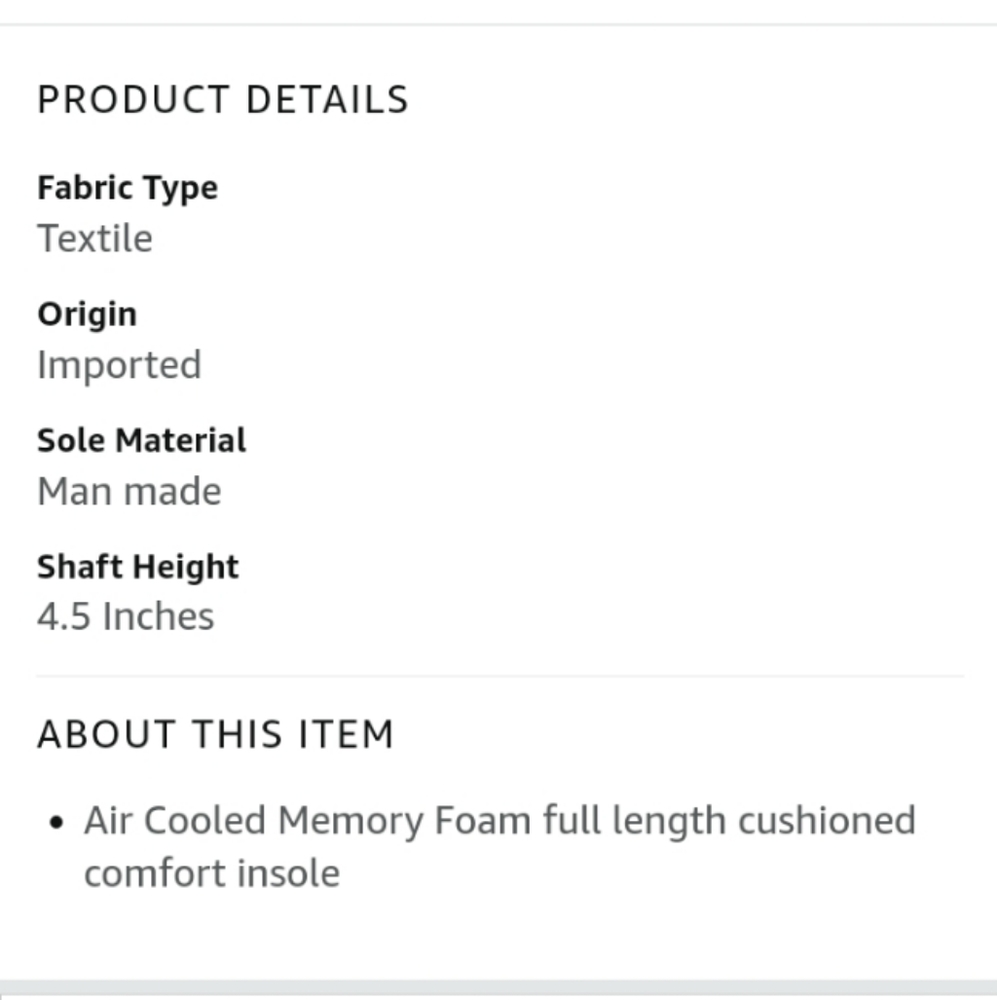Screen dimensions: 997x1000
Task: Click the word Inches
Action: pyautogui.click(x=158, y=617)
